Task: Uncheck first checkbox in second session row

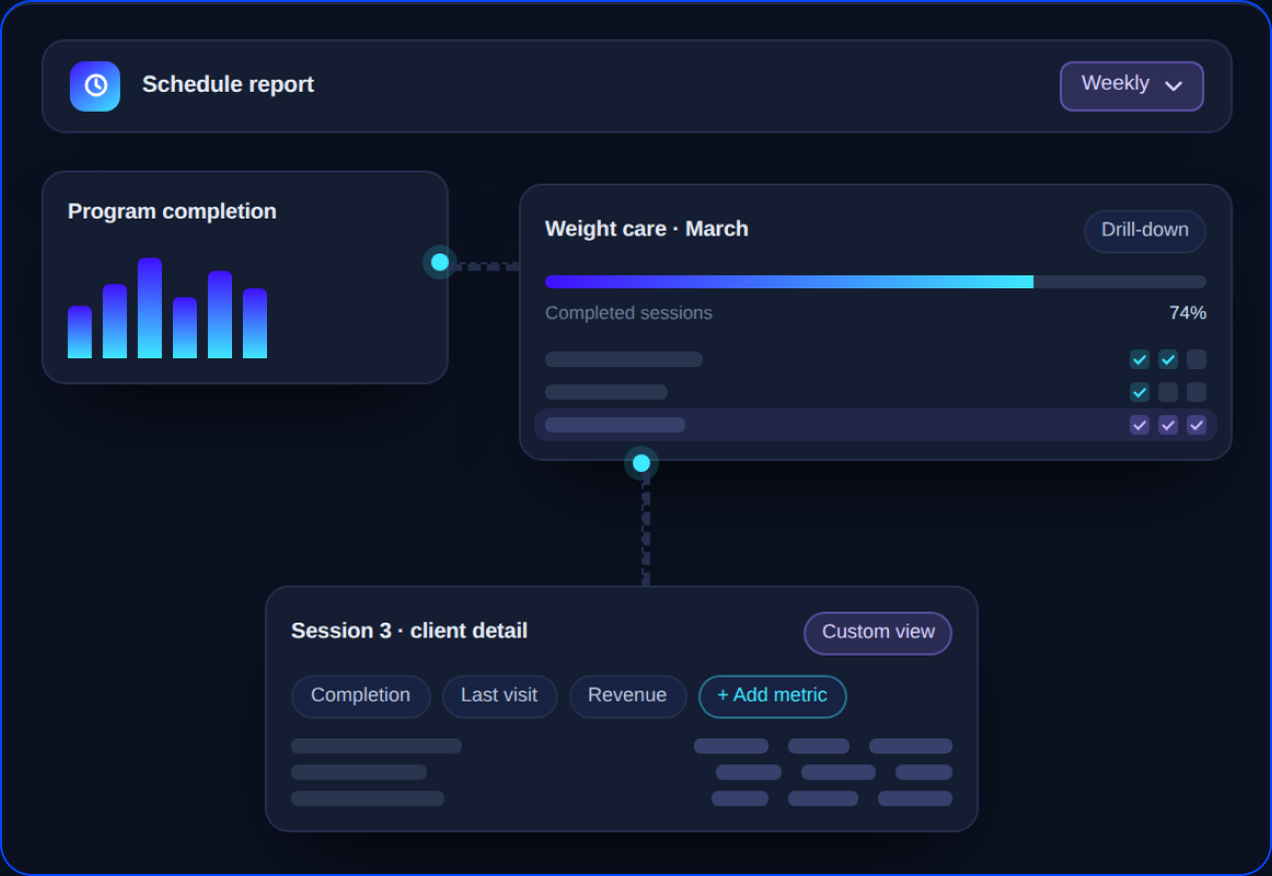Action: point(1139,392)
